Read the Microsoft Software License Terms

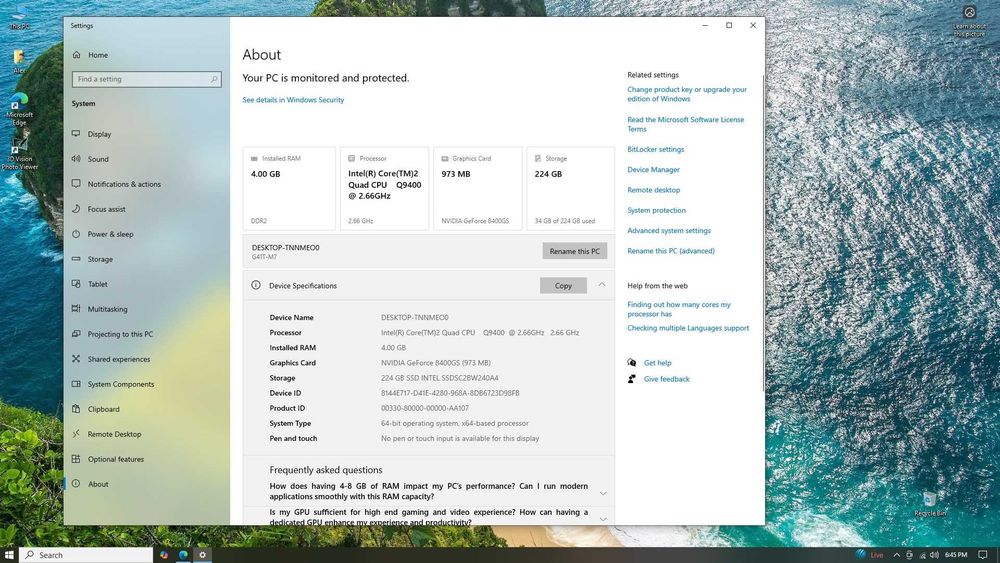tap(686, 124)
